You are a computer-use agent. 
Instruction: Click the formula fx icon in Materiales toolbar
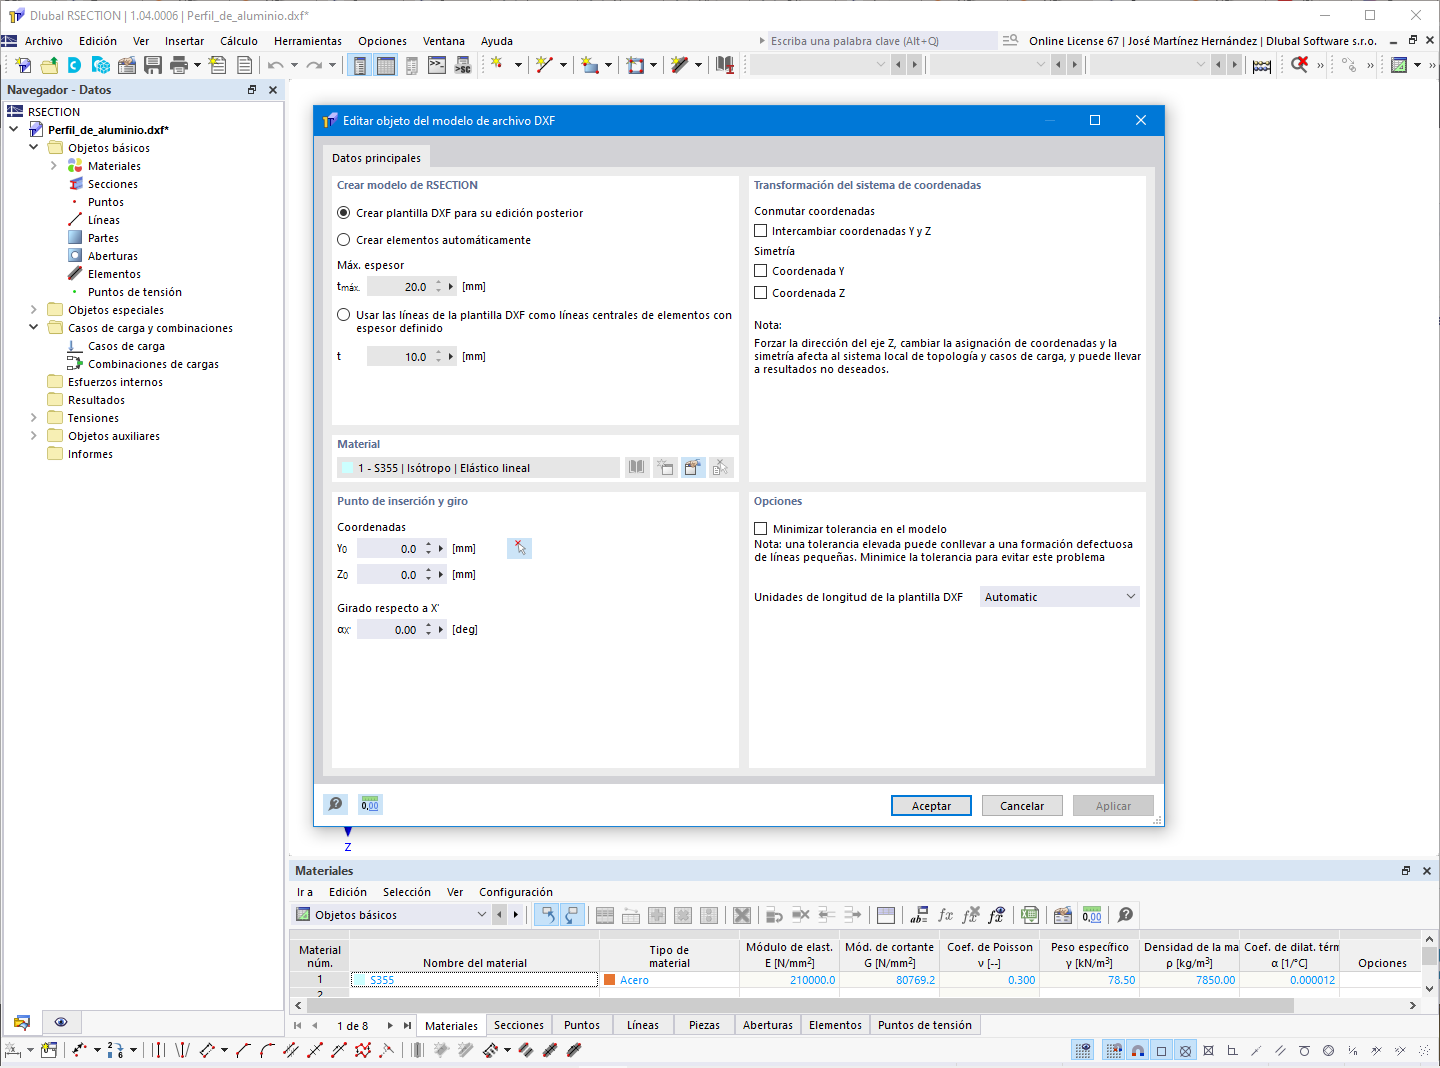[x=945, y=915]
